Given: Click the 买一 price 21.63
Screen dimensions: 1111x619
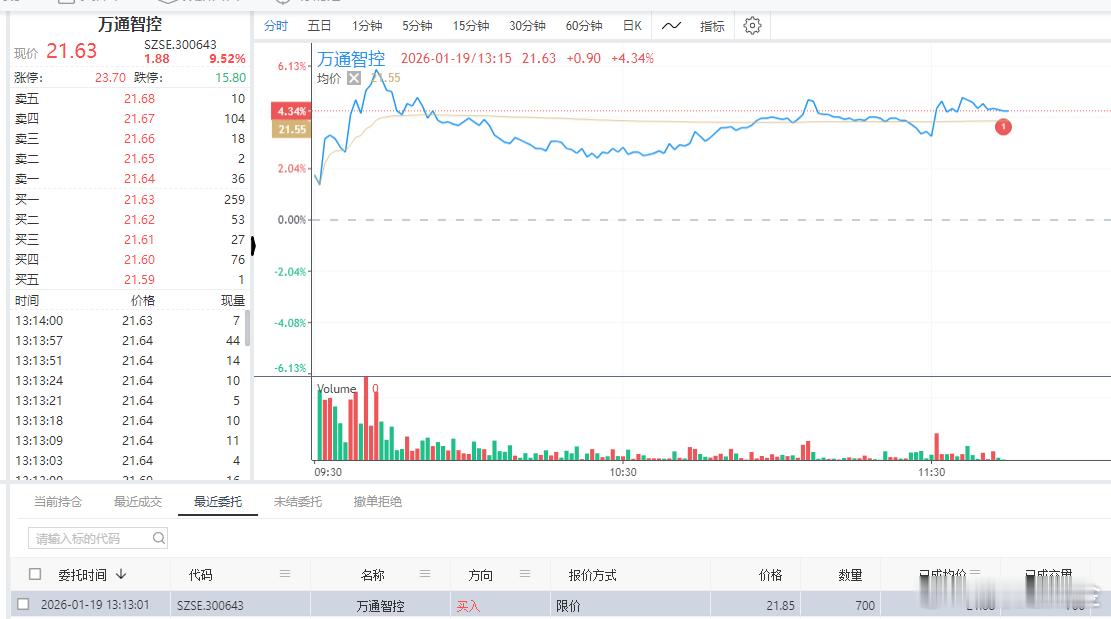Looking at the screenshot, I should [x=139, y=200].
